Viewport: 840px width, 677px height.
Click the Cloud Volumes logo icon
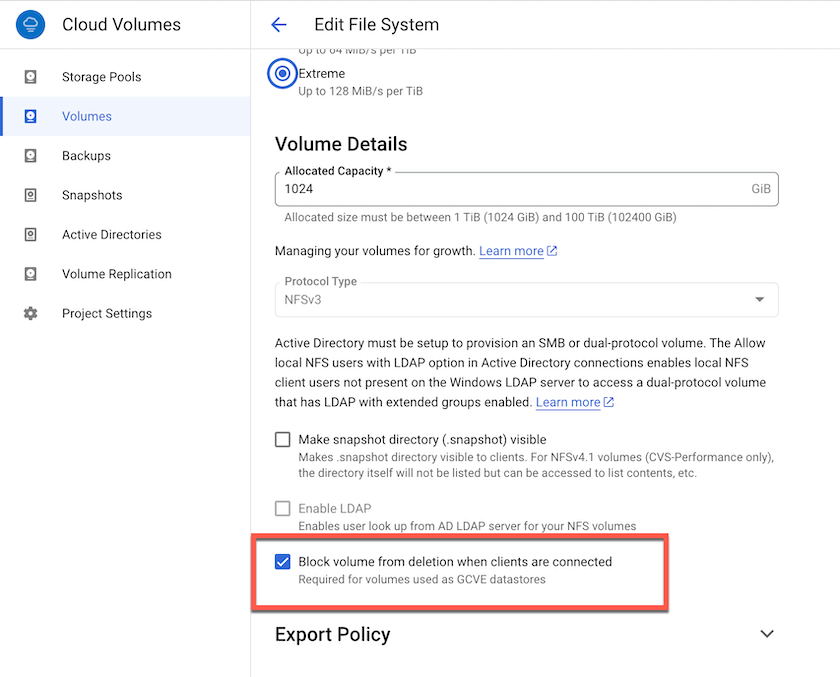[x=31, y=24]
